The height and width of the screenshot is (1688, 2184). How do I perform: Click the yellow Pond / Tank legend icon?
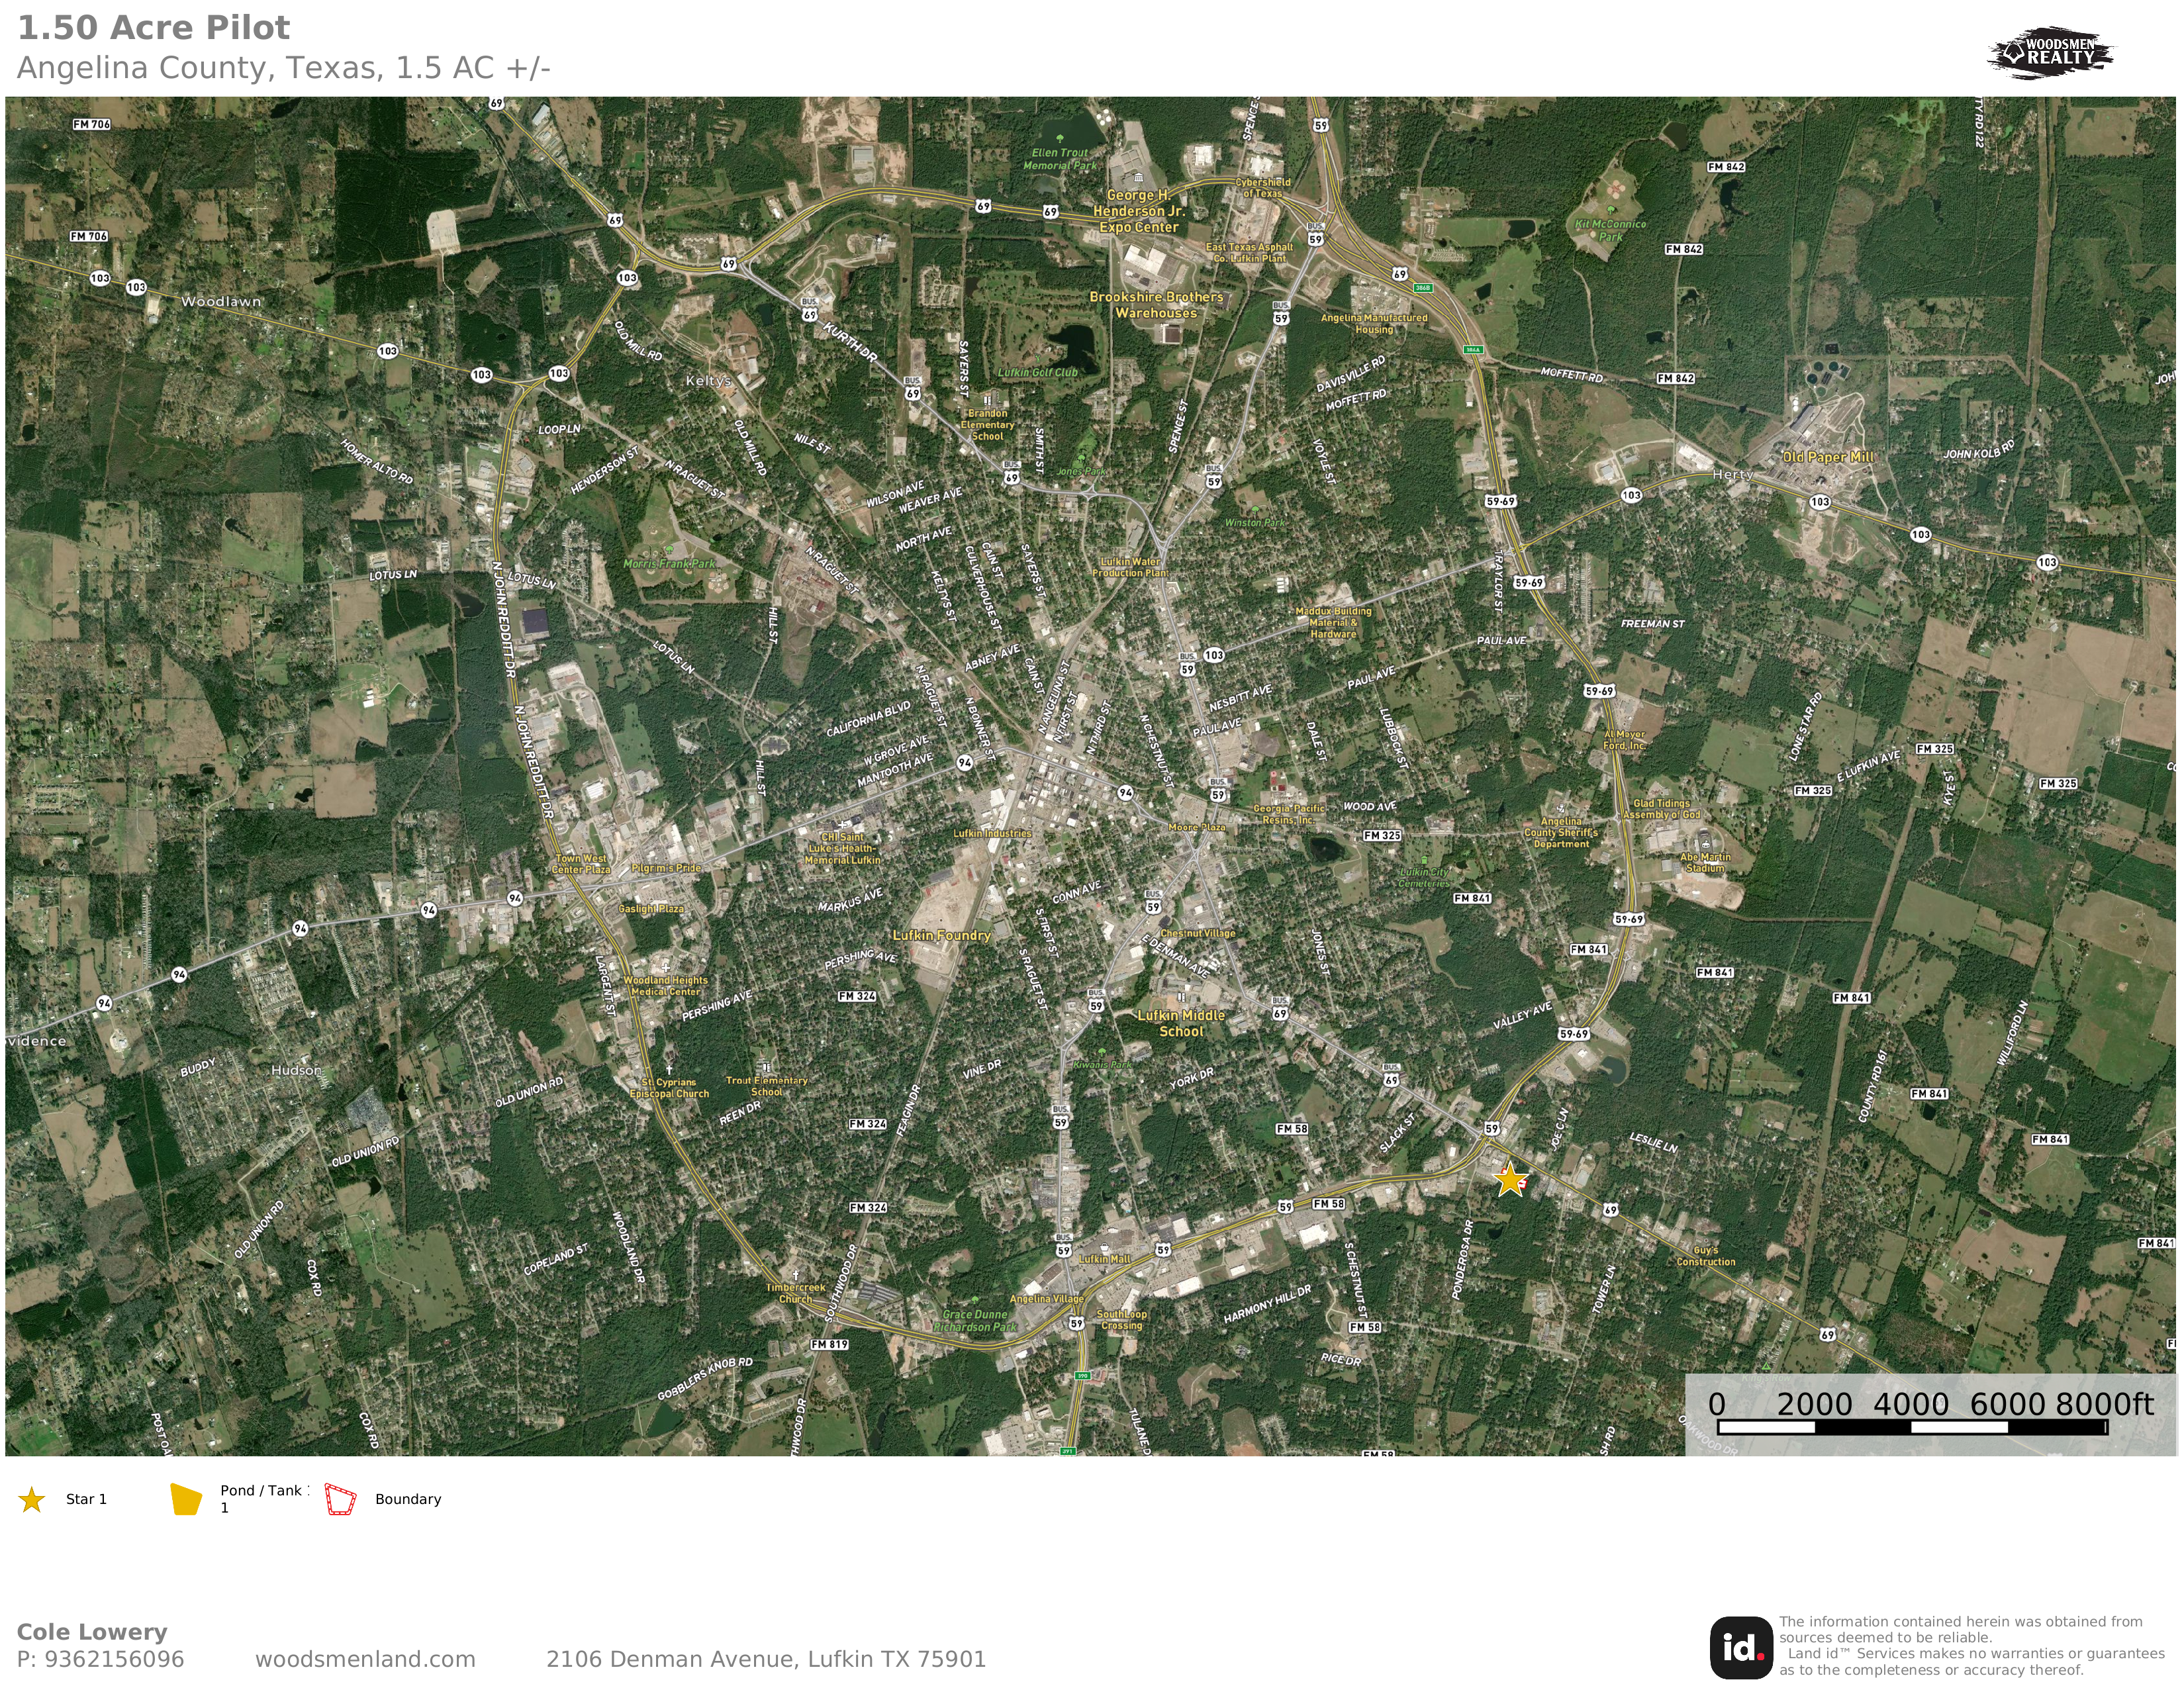tap(186, 1499)
